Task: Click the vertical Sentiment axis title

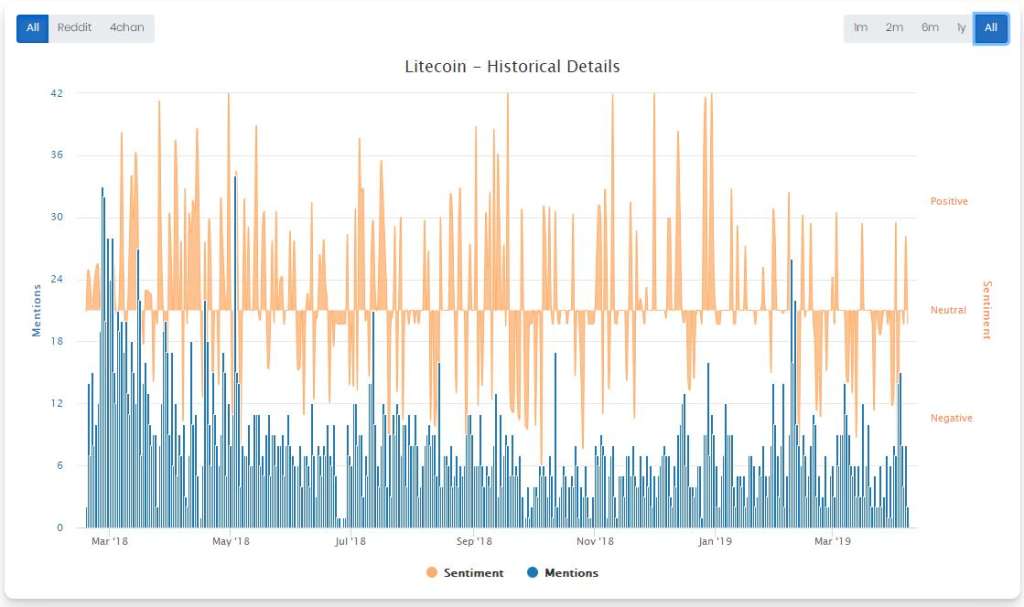Action: point(987,310)
